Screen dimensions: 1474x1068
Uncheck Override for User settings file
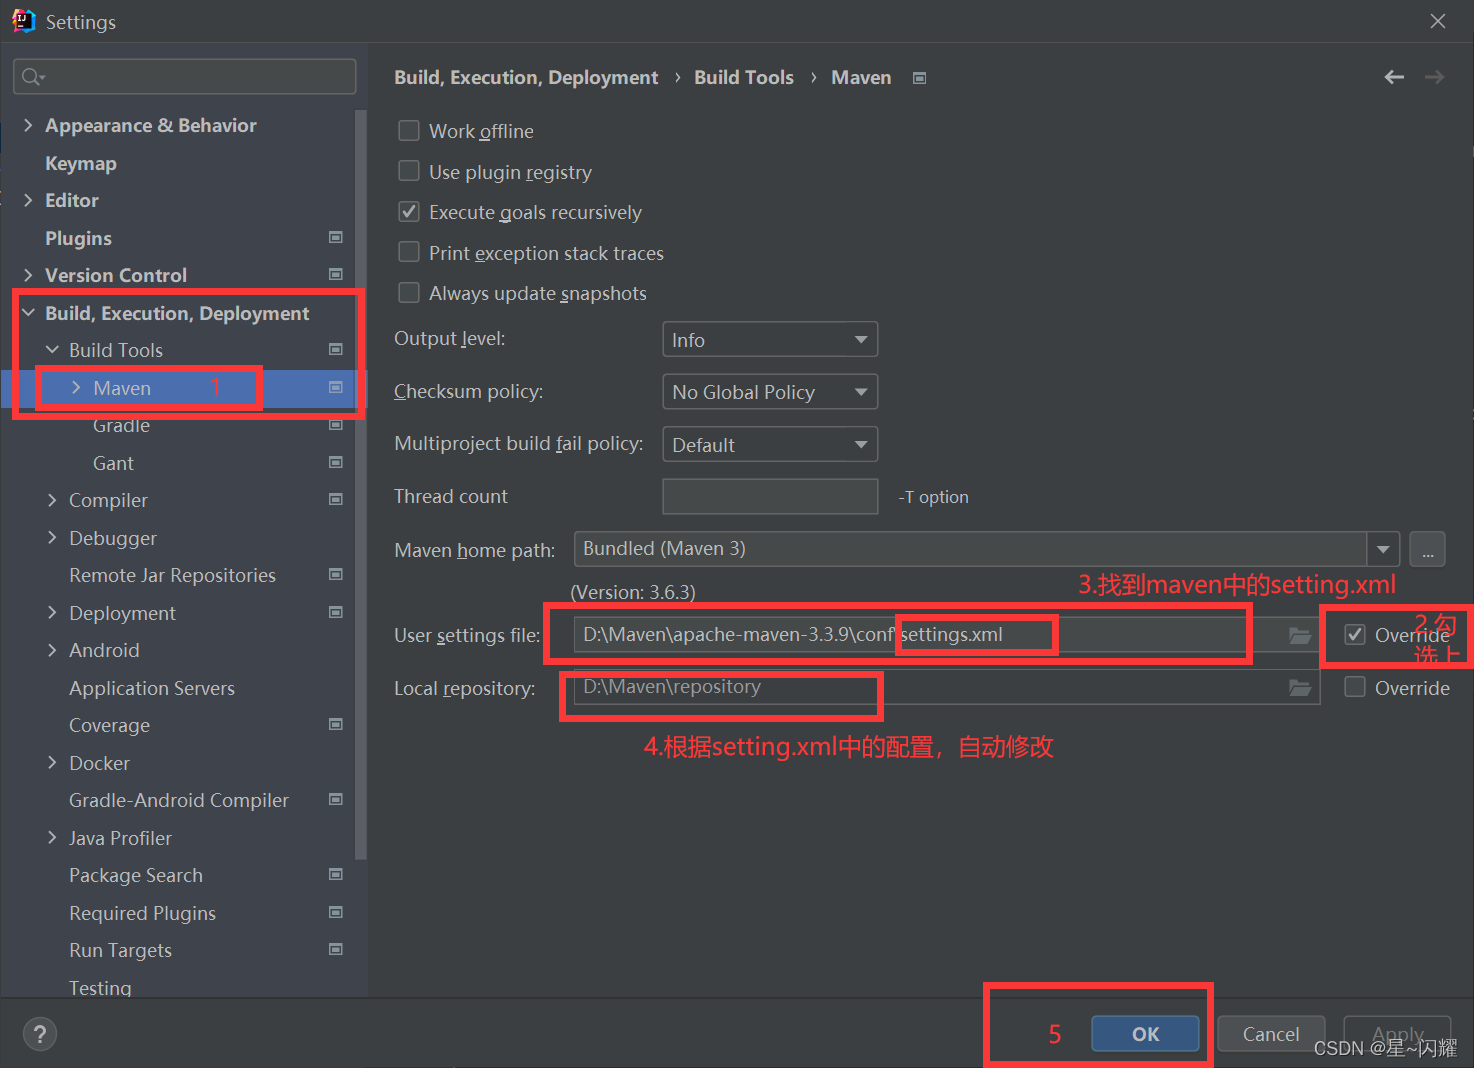(x=1355, y=635)
